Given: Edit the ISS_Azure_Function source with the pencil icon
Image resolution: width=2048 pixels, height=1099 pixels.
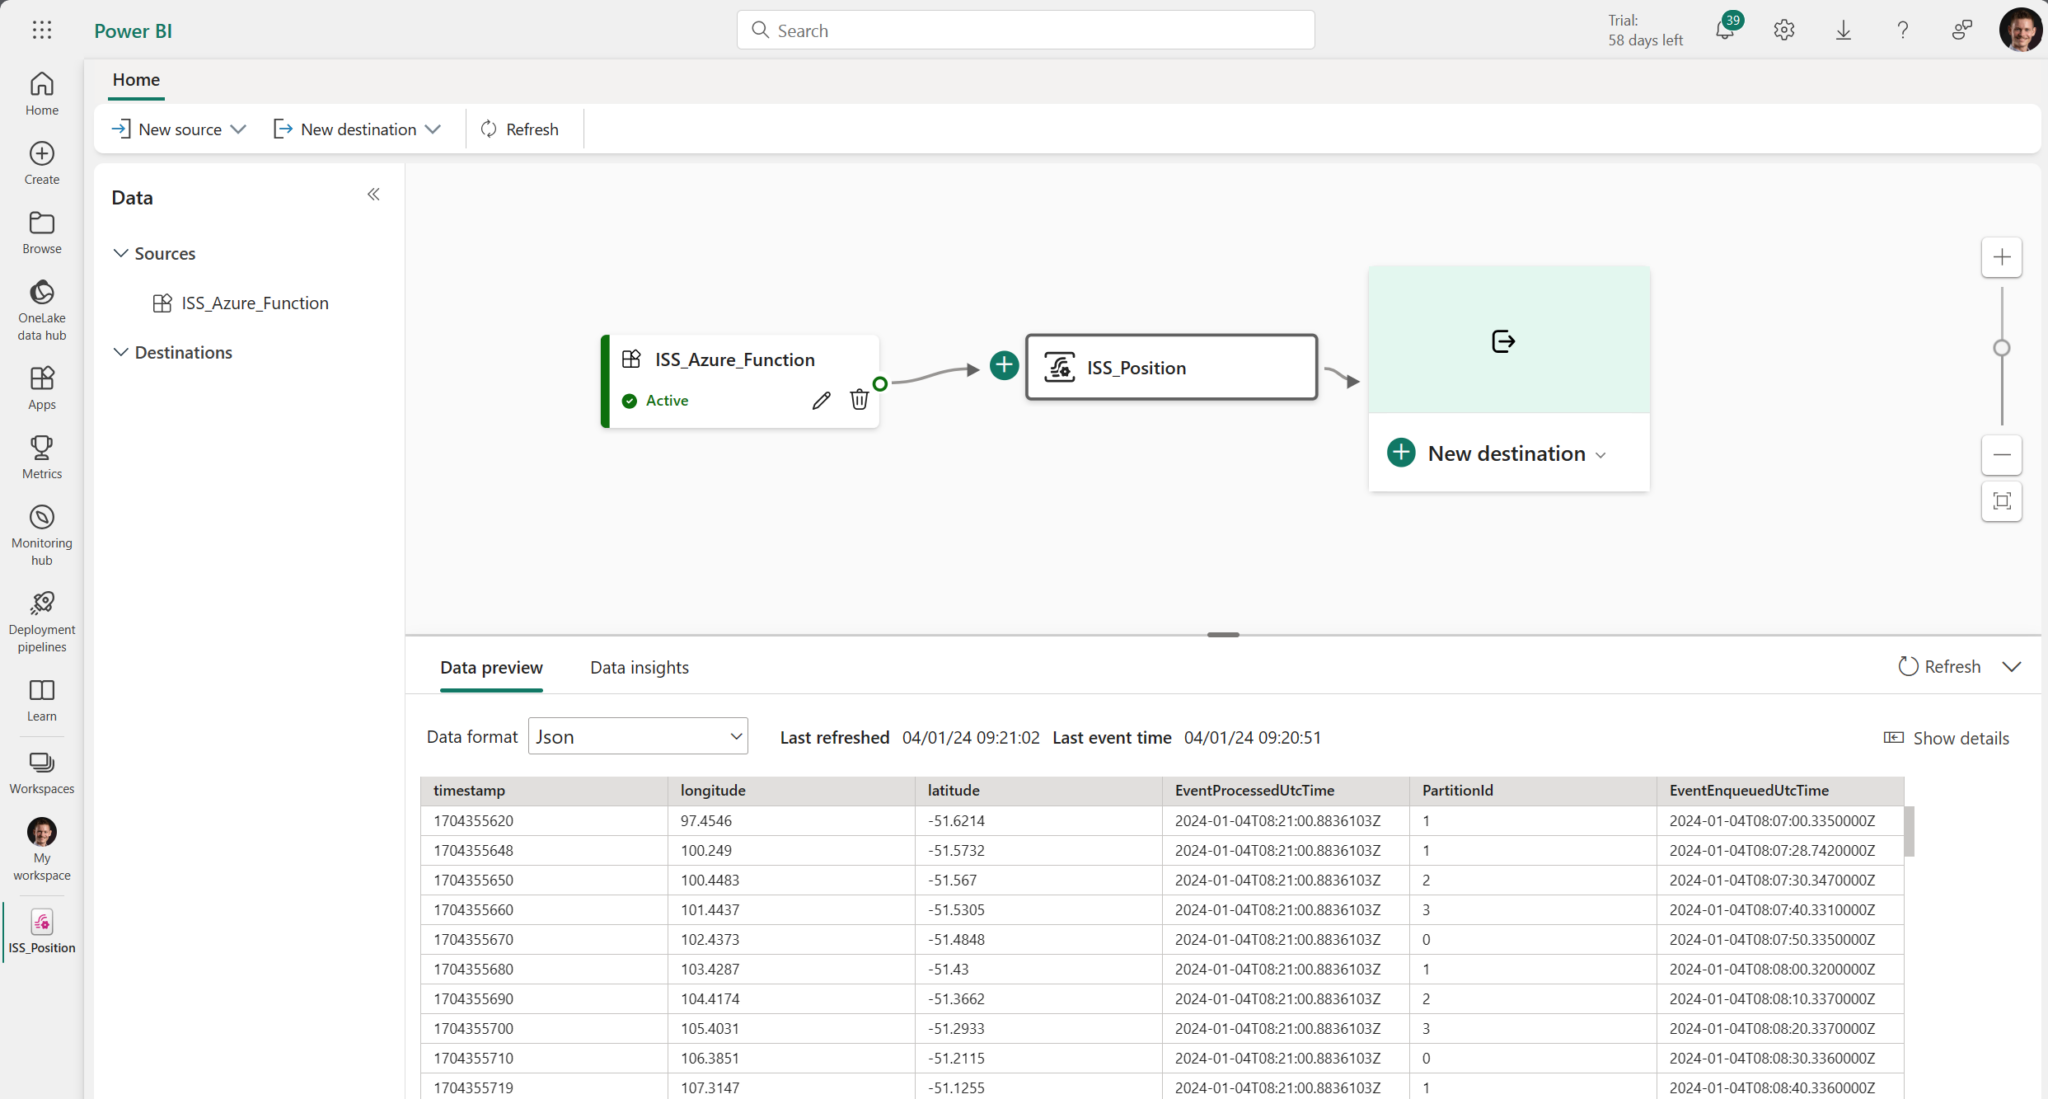Looking at the screenshot, I should point(820,399).
